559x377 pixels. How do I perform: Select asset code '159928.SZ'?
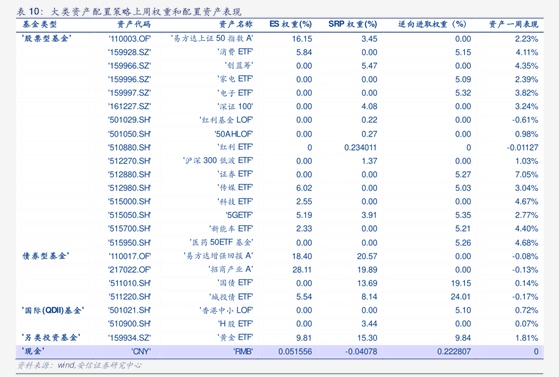coord(129,52)
